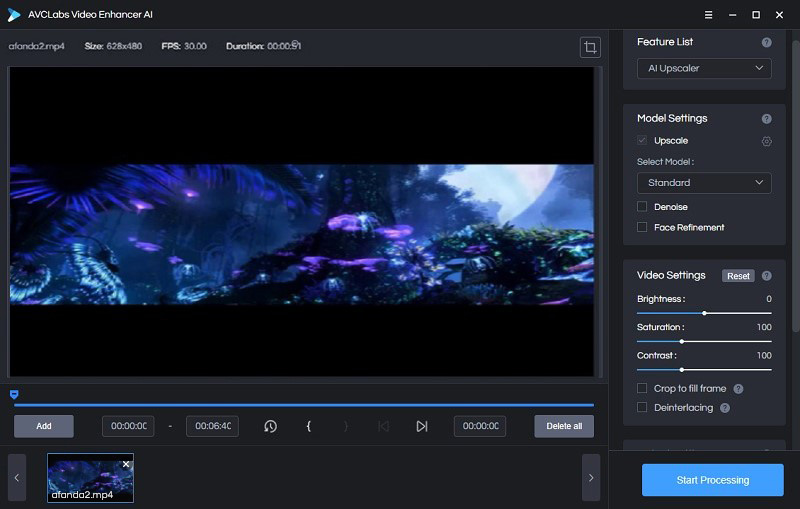Click the afanda2.mp4 filename text
800x509 pixels.
tap(36, 46)
